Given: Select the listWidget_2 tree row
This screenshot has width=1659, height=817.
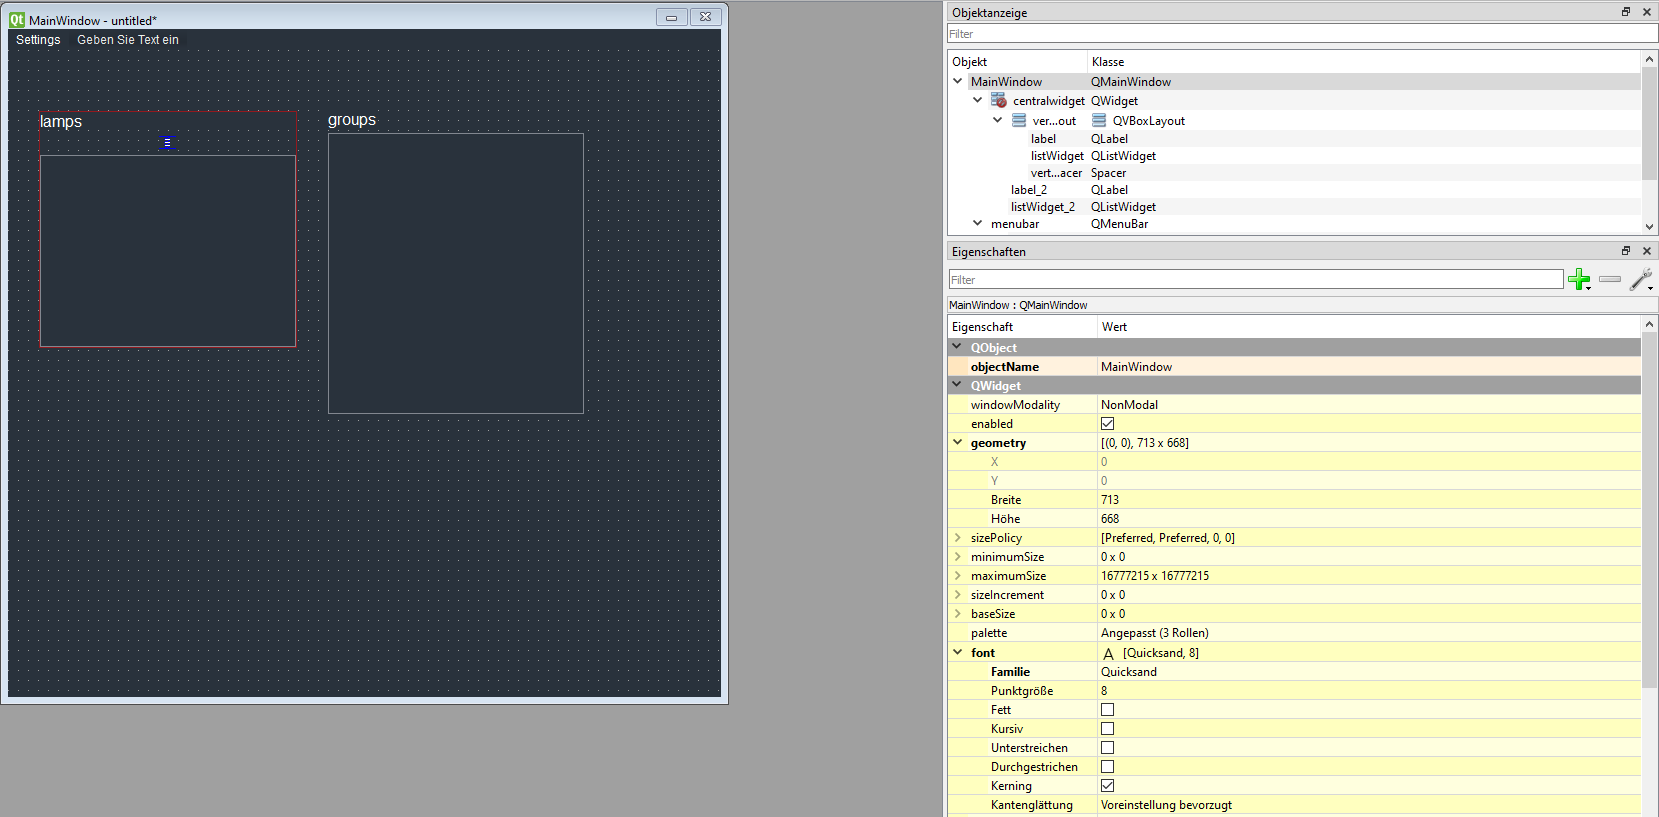Looking at the screenshot, I should 1294,207.
